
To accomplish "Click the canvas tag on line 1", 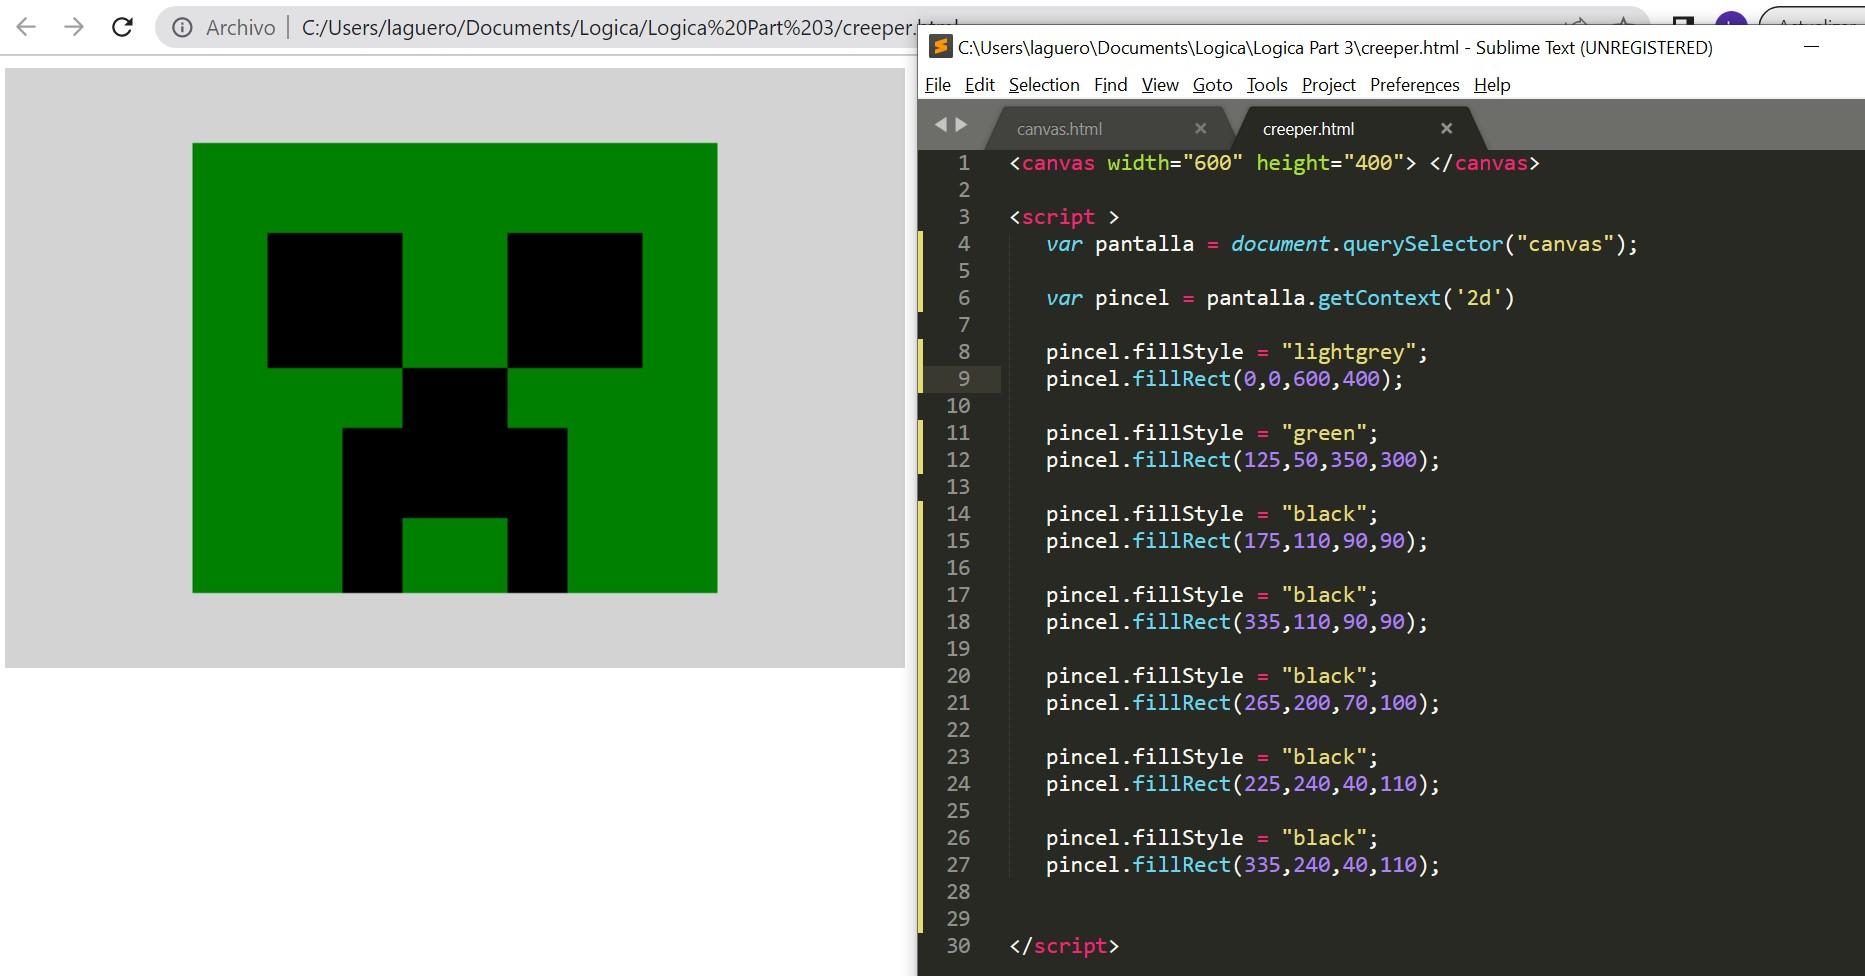I will point(1058,163).
